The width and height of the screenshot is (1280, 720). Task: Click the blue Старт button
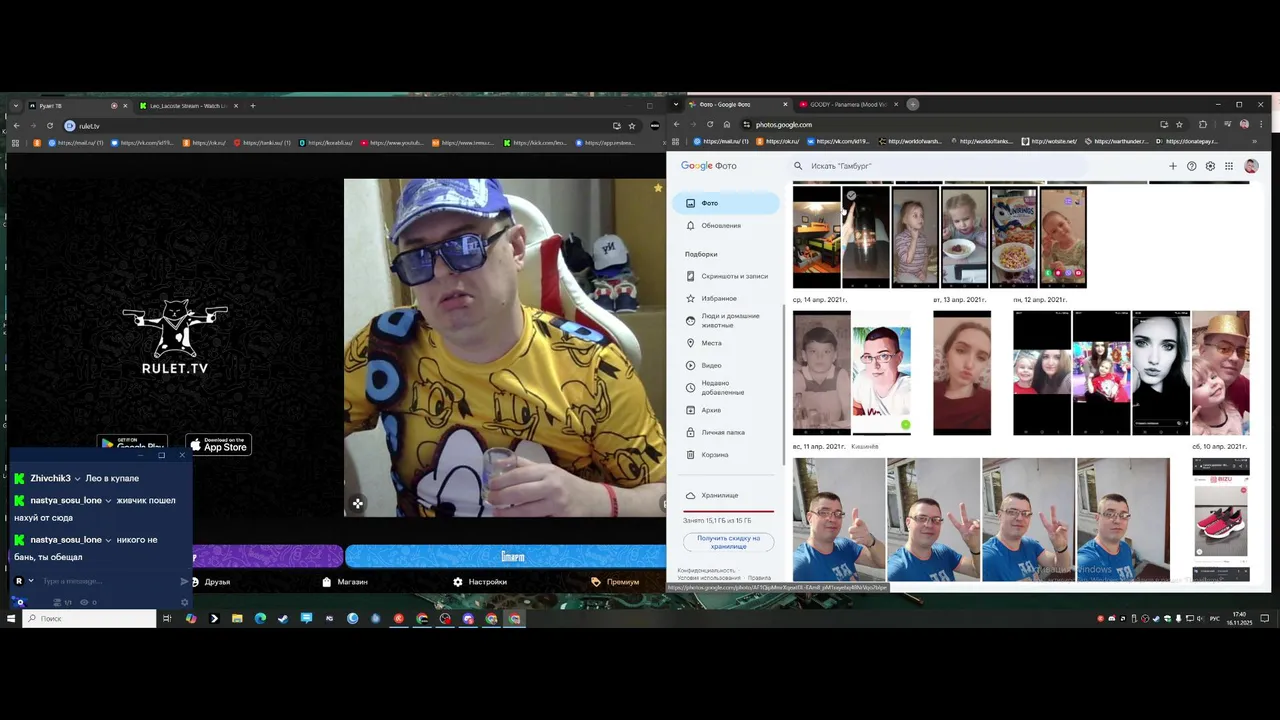point(506,557)
